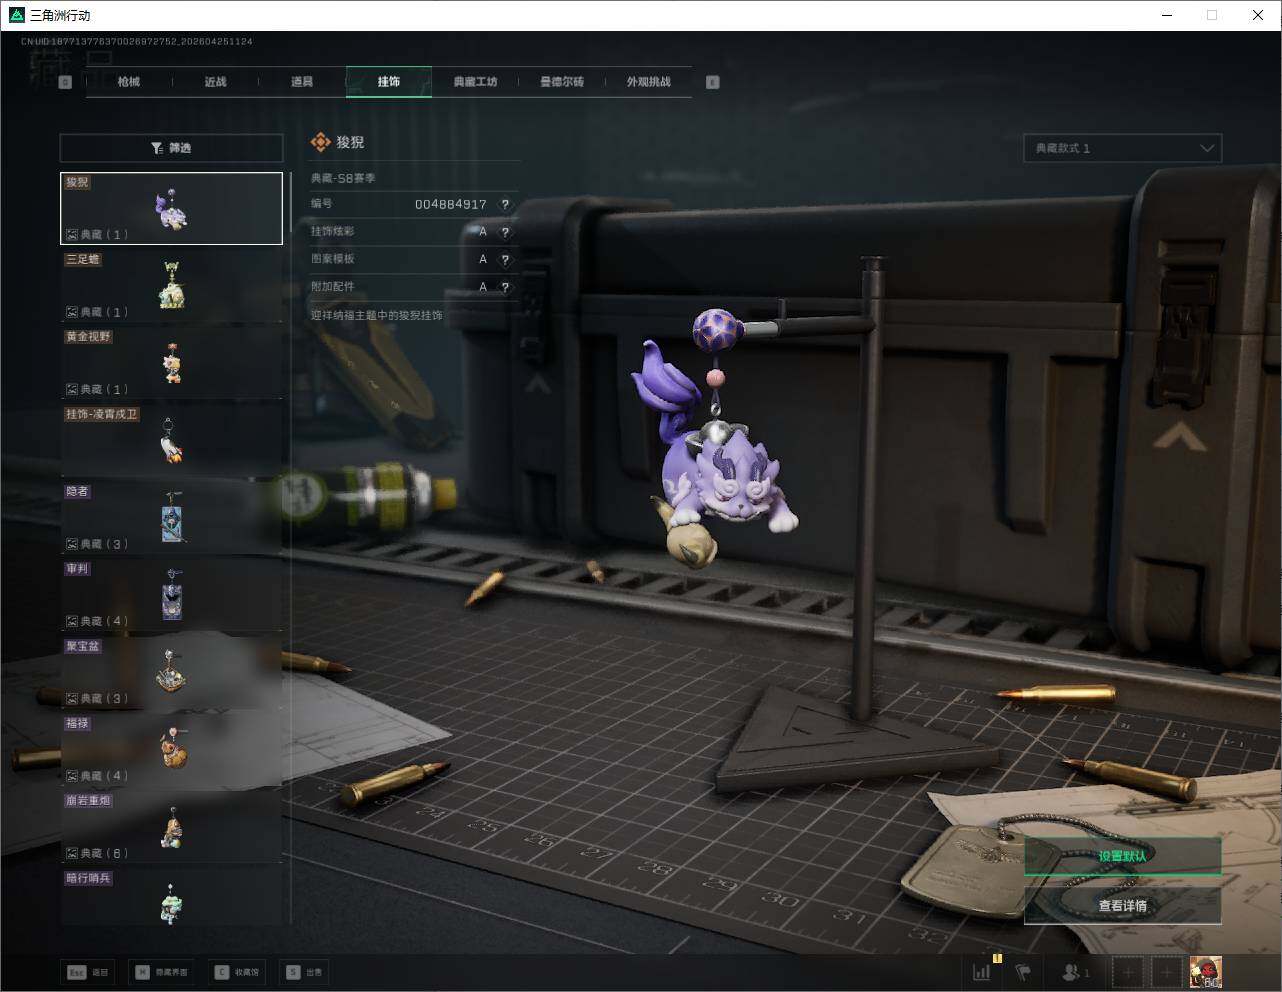
Task: Open the 道具 items tab
Action: (302, 82)
